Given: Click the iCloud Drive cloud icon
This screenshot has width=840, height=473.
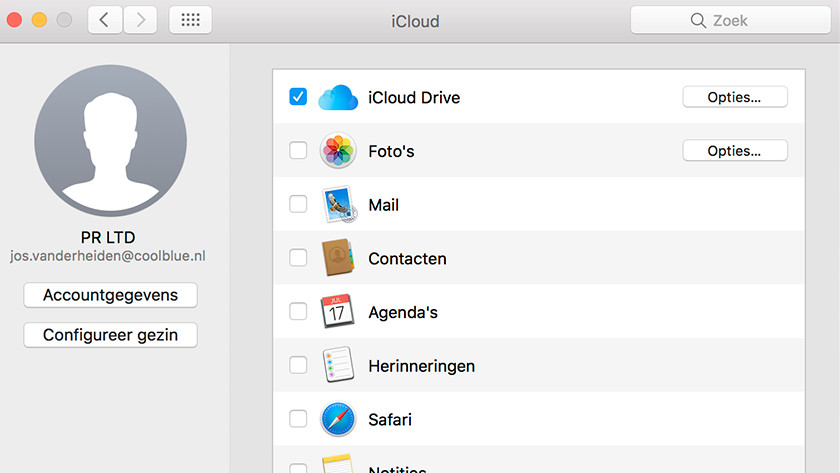Looking at the screenshot, I should [338, 97].
